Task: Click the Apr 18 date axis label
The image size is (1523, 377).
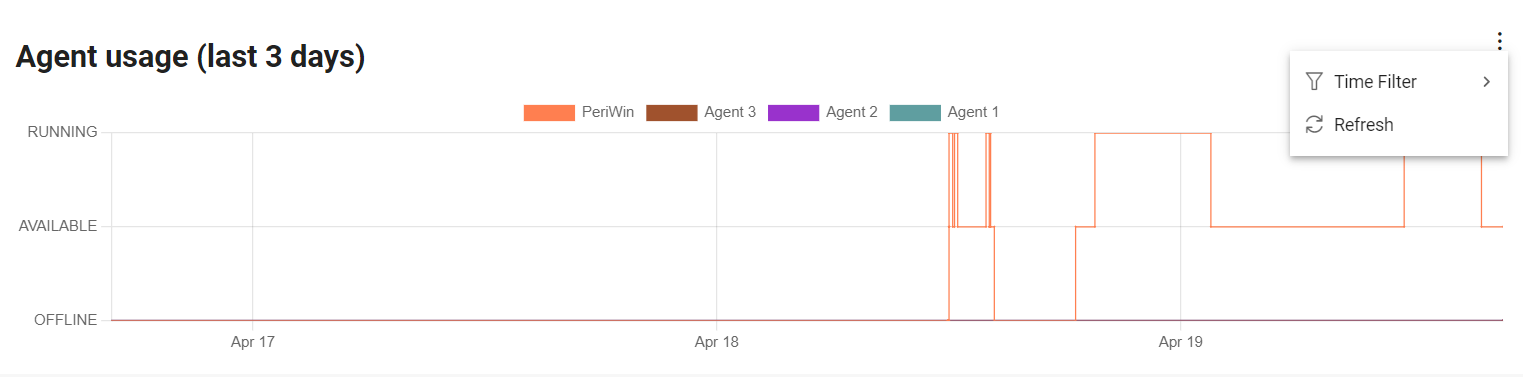Action: coord(717,342)
